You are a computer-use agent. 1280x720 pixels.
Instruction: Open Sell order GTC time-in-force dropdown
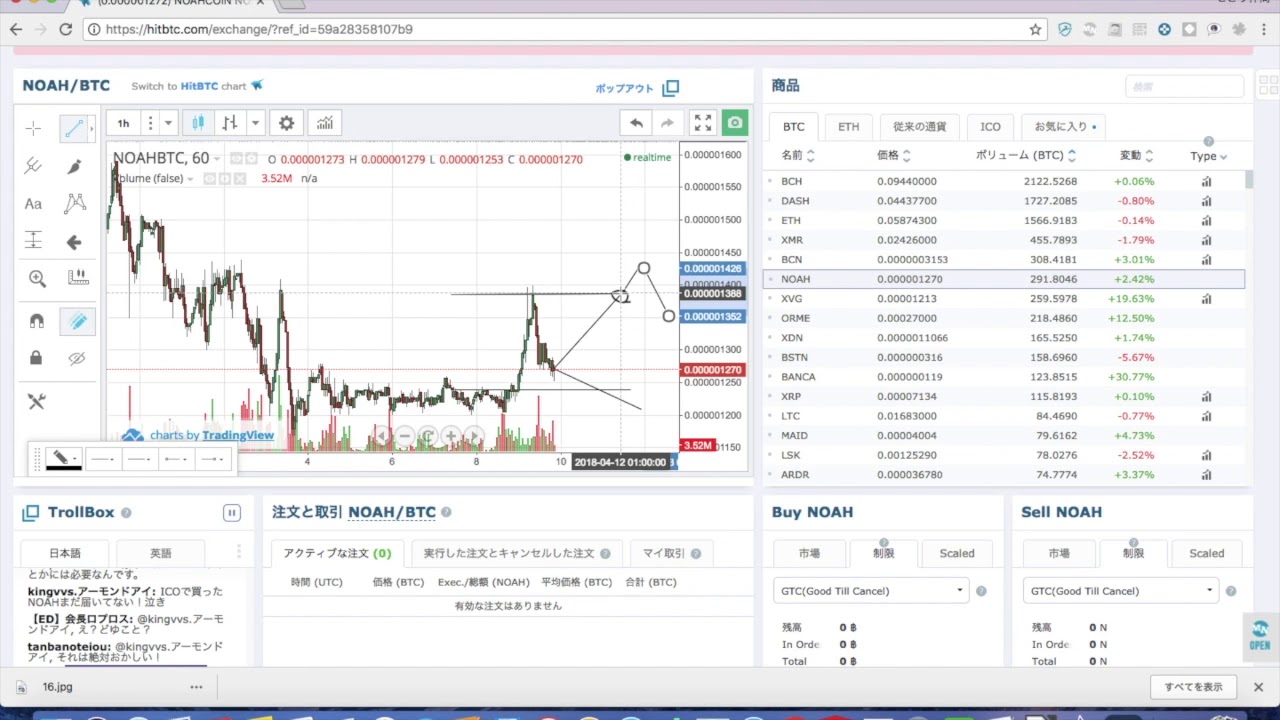(1121, 591)
